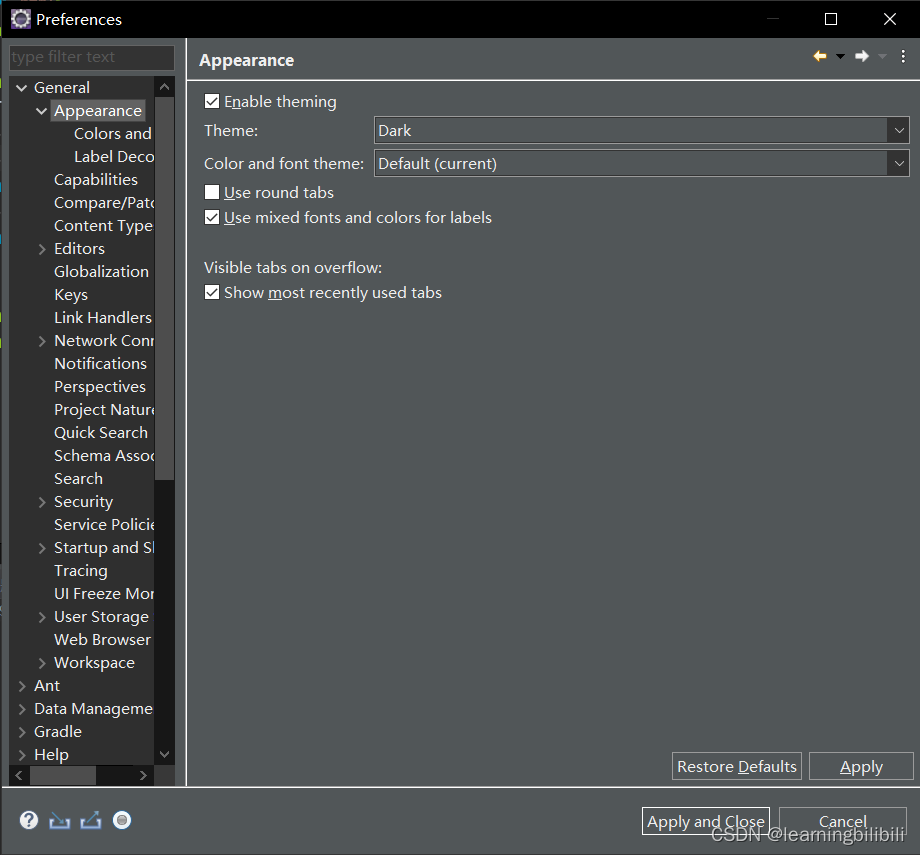Uncheck Enable theming checkbox
Viewport: 920px width, 855px height.
point(212,102)
